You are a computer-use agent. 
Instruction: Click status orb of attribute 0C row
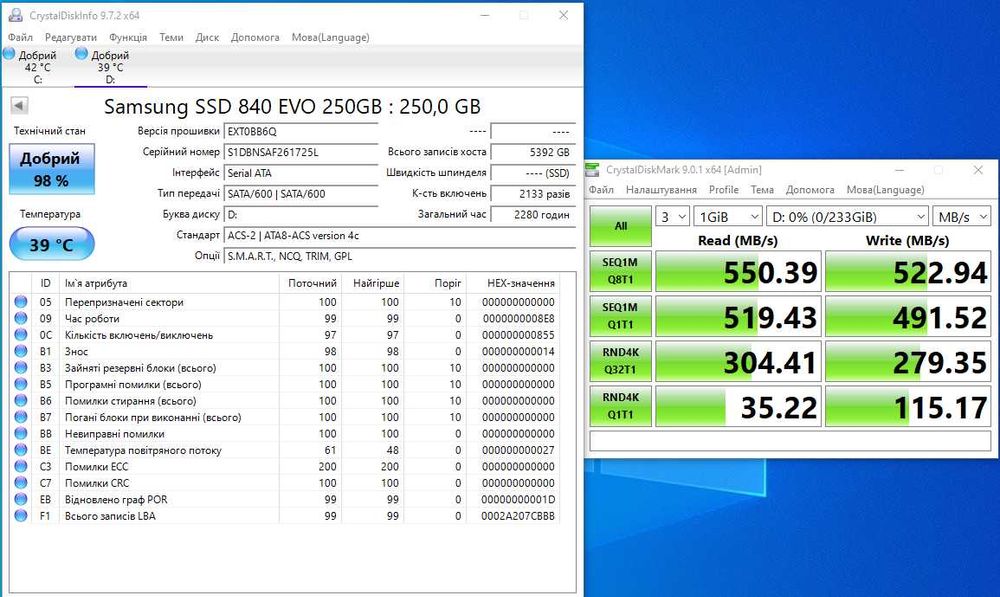20,335
